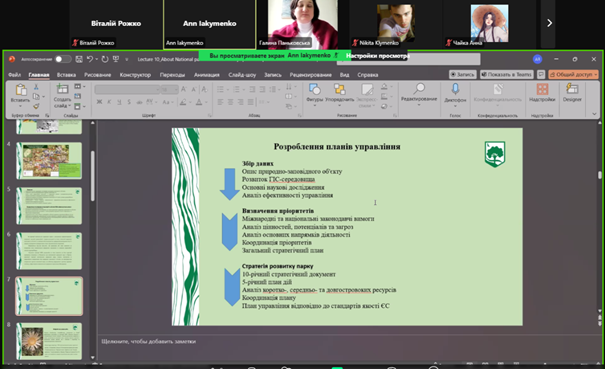This screenshot has width=605, height=369.
Task: Expand the Undo history arrow
Action: pyautogui.click(x=96, y=59)
